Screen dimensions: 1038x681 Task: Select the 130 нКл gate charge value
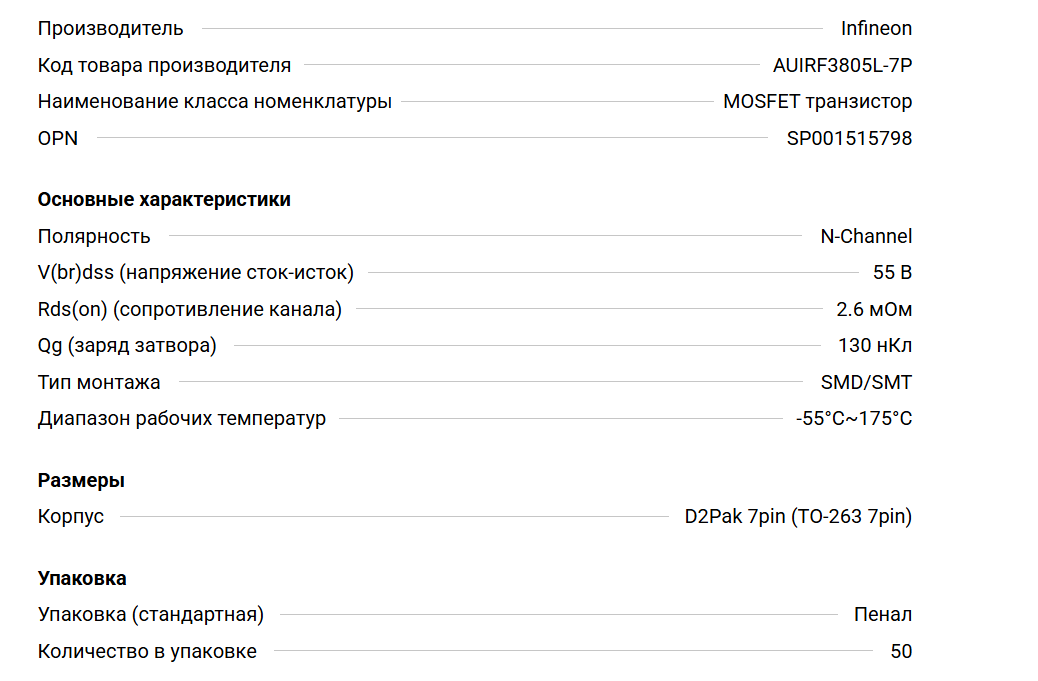875,346
